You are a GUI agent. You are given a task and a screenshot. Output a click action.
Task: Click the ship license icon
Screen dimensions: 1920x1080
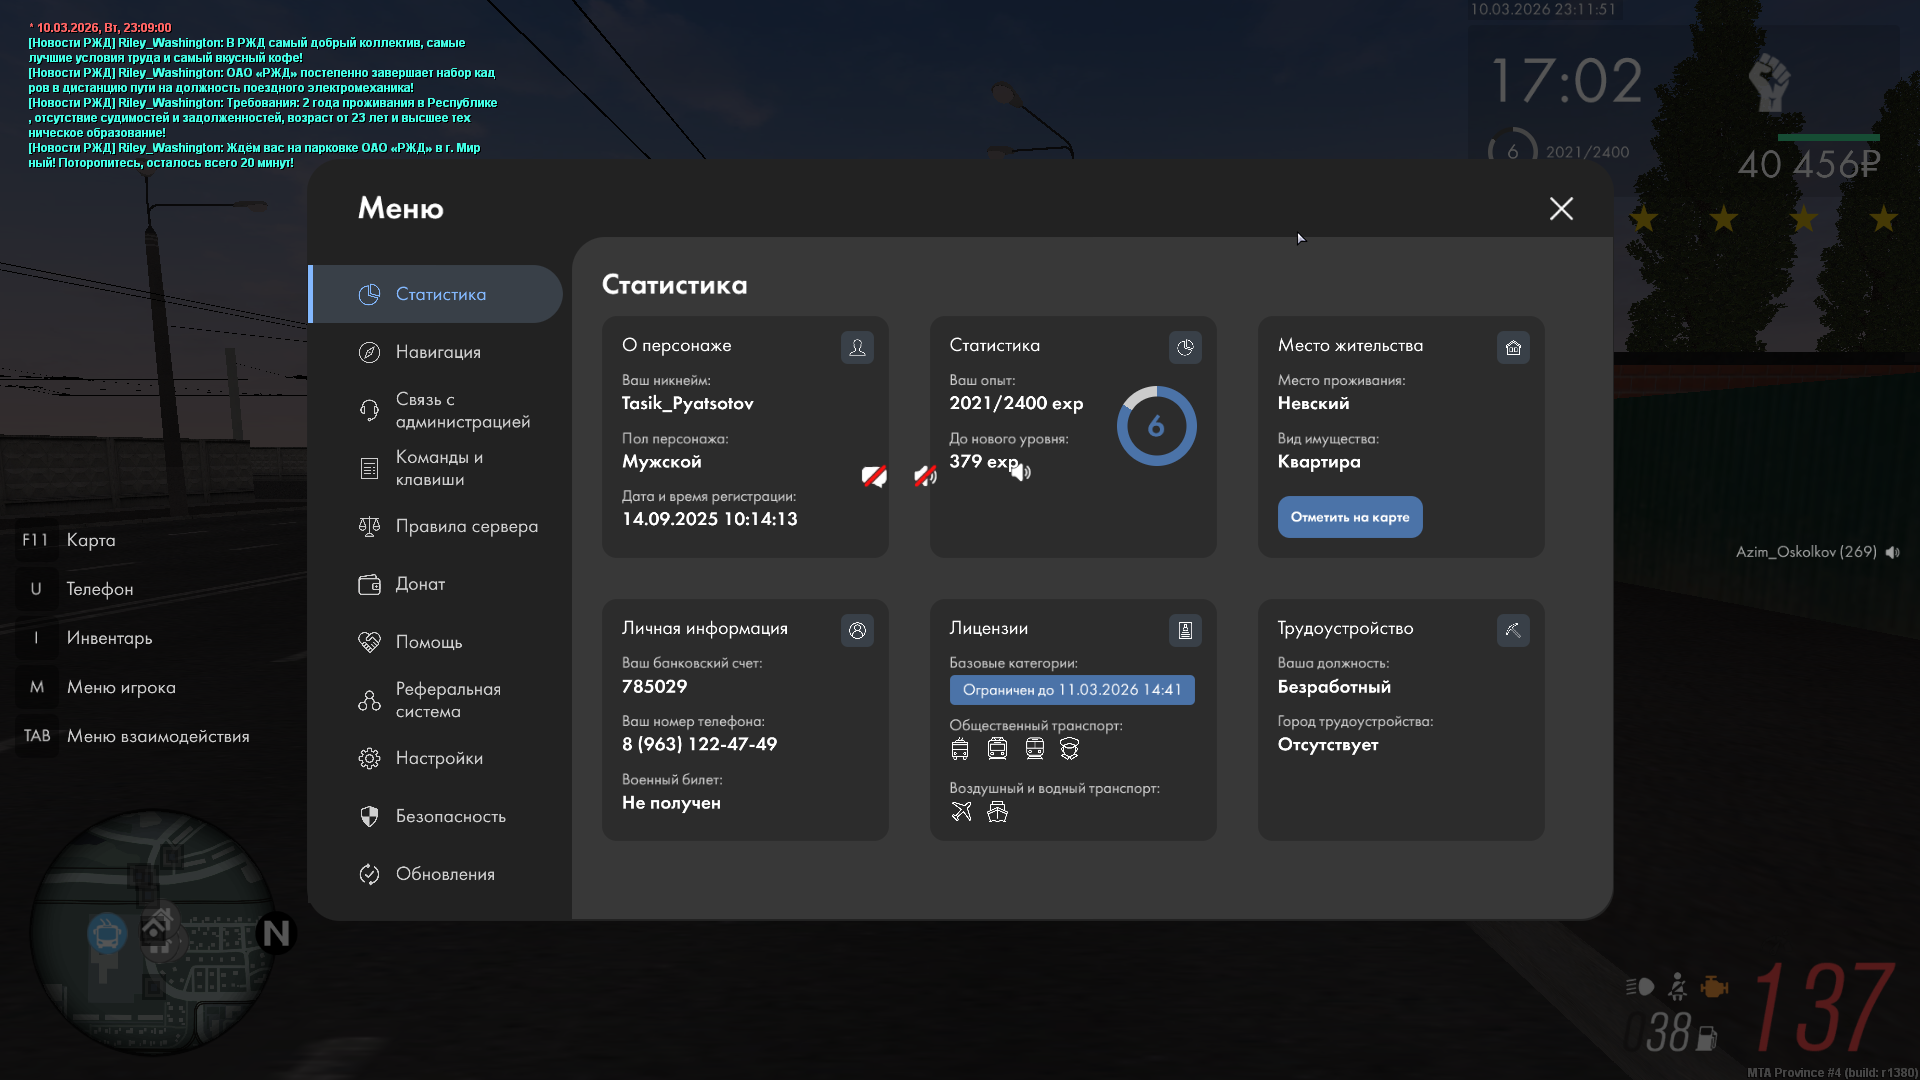tap(997, 812)
